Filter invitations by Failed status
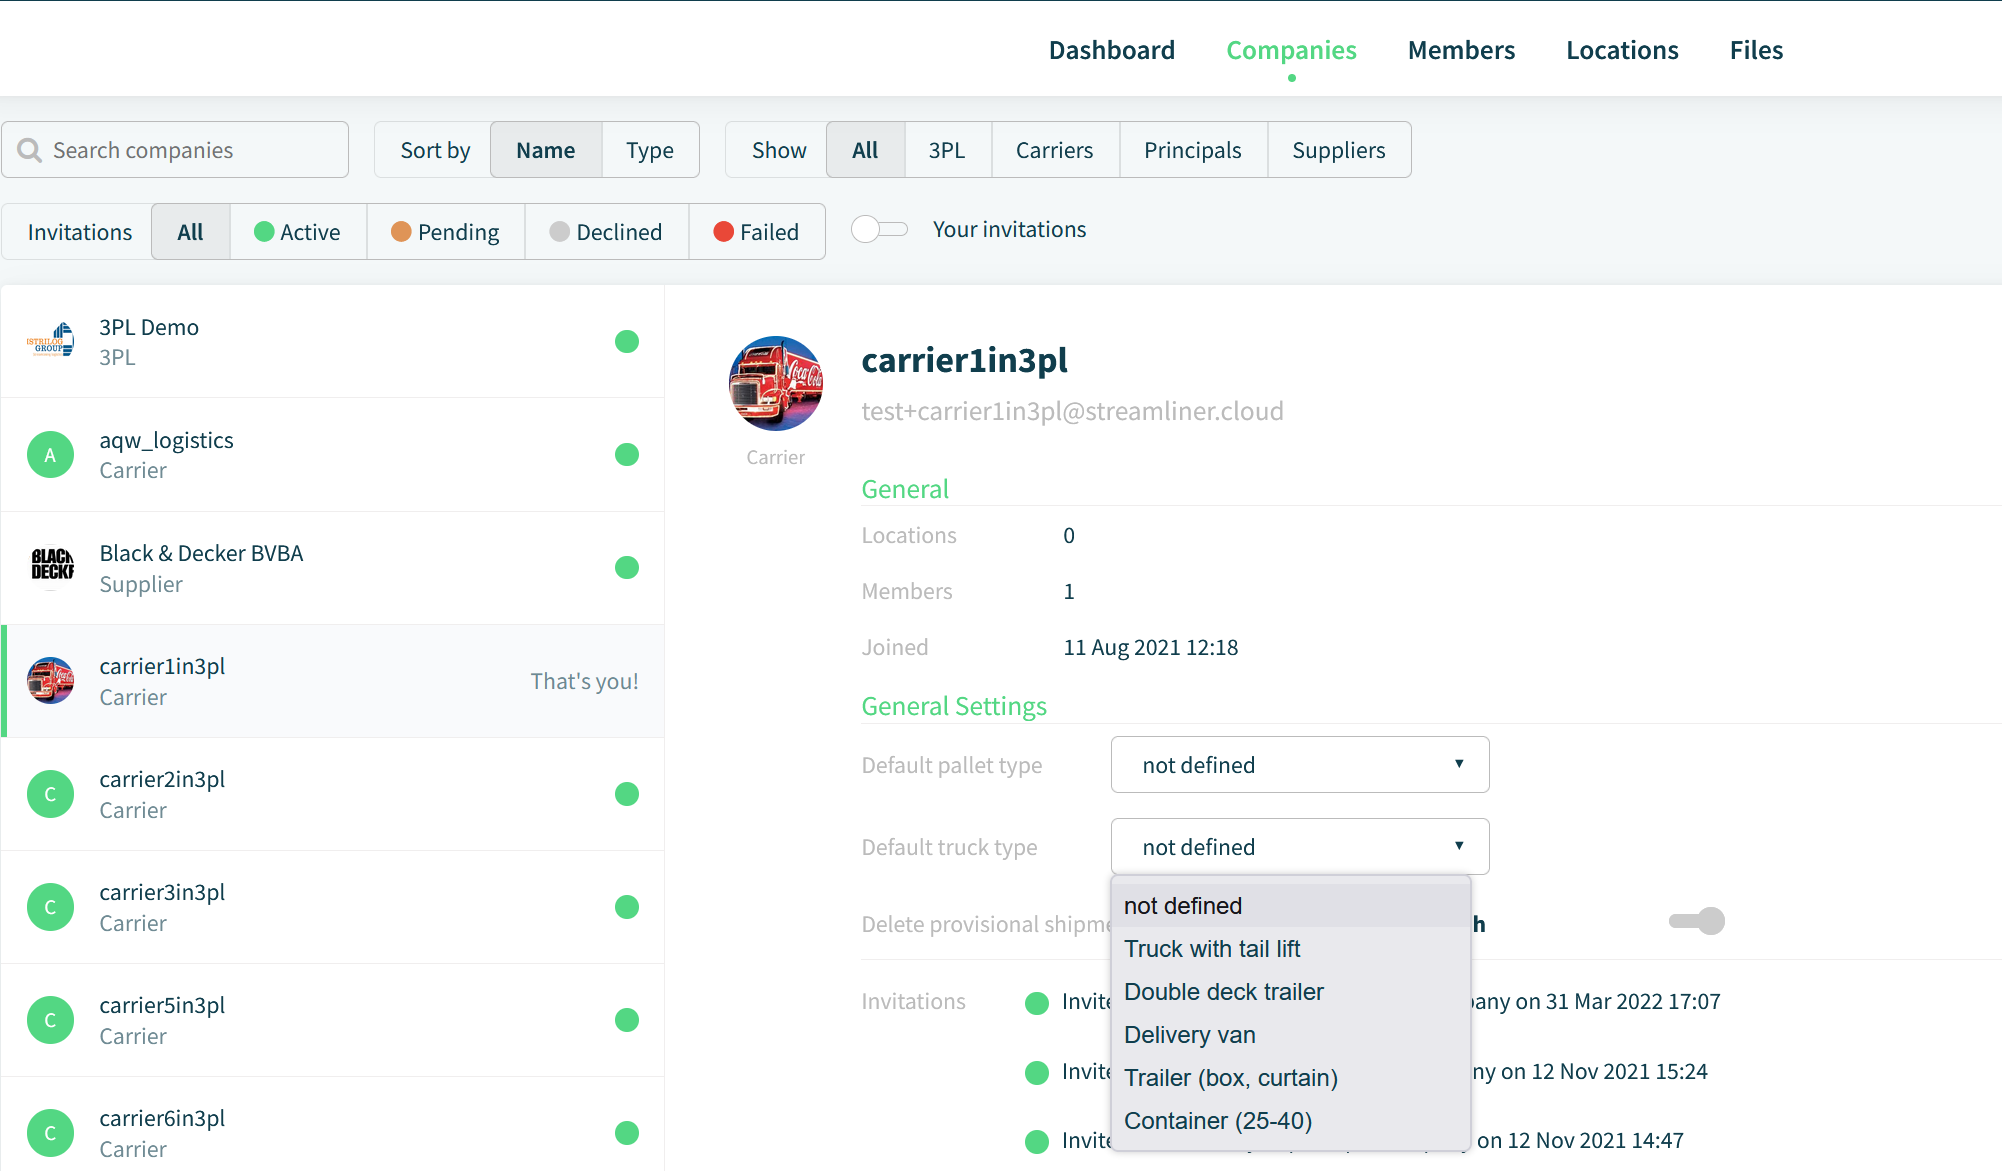2002x1171 pixels. pos(756,232)
